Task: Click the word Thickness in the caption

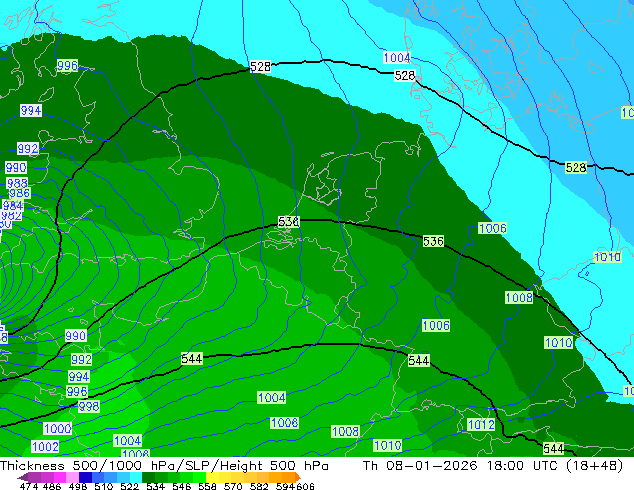Action: coord(32,466)
